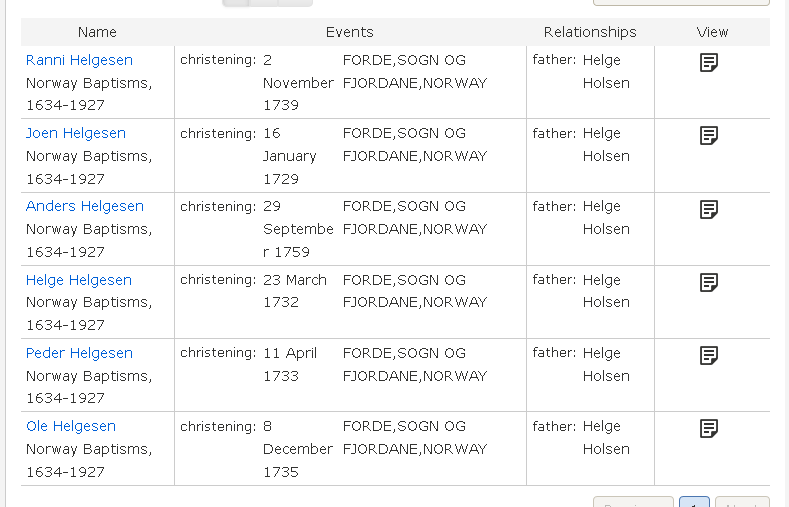Click the Joen Helgesen name link
The image size is (789, 507).
click(76, 133)
